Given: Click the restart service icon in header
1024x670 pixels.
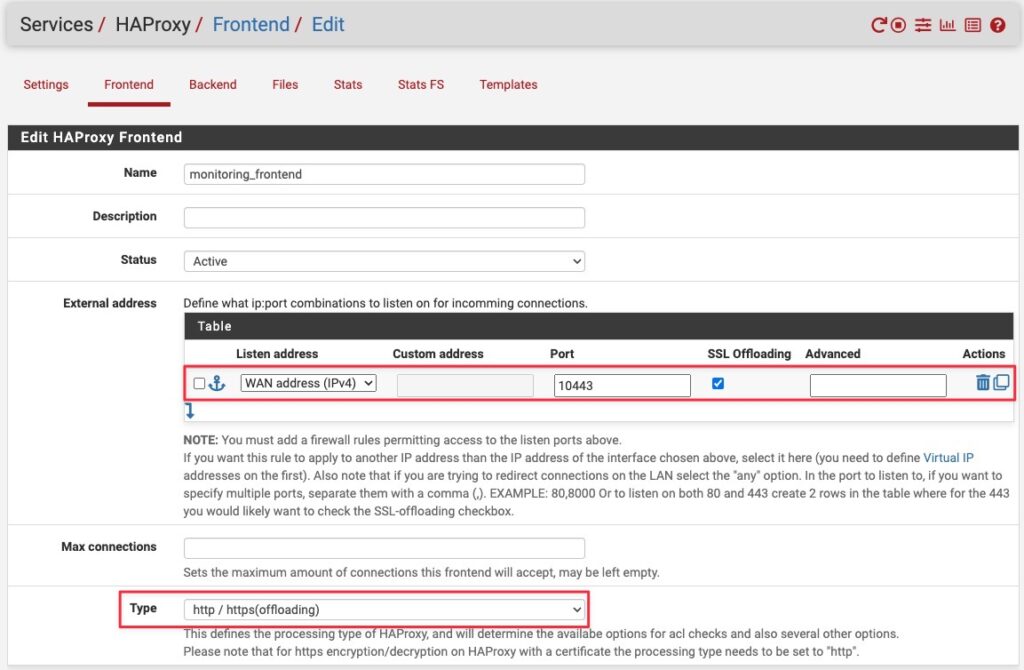Looking at the screenshot, I should 878,25.
